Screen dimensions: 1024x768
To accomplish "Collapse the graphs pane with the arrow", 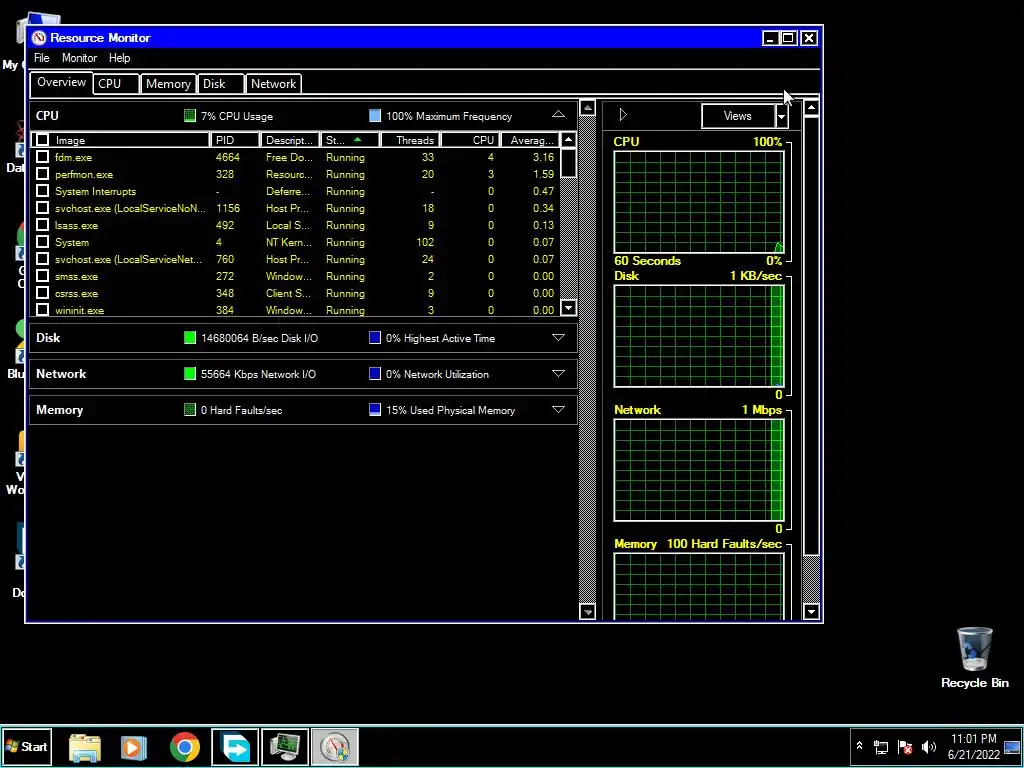I will pyautogui.click(x=622, y=116).
